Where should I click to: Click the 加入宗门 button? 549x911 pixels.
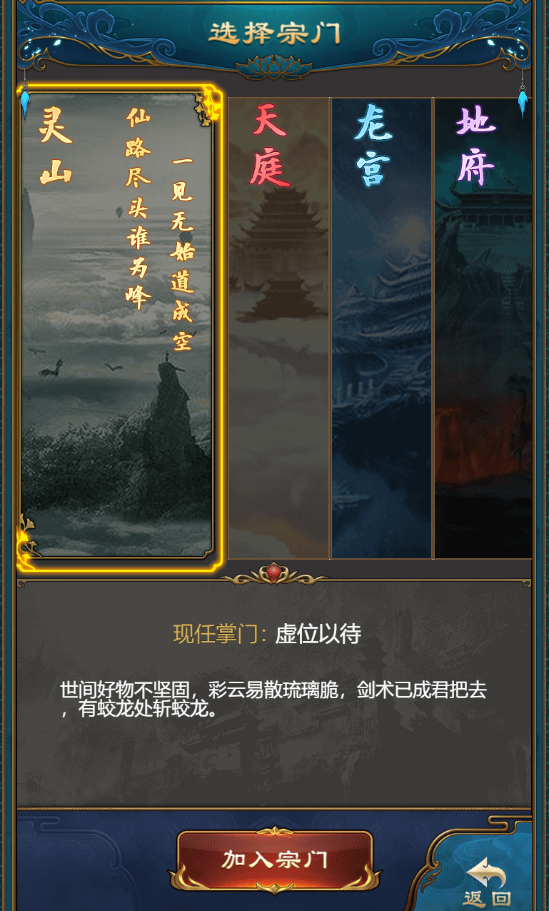coord(275,860)
